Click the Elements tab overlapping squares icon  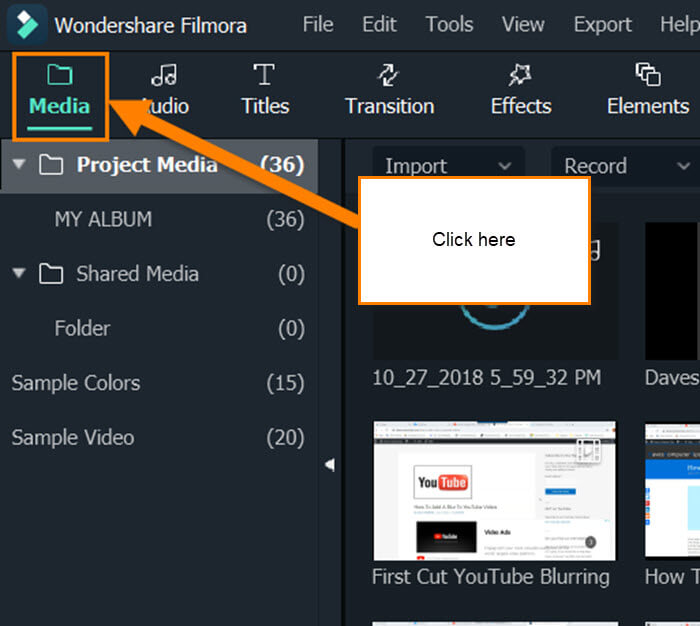(648, 74)
